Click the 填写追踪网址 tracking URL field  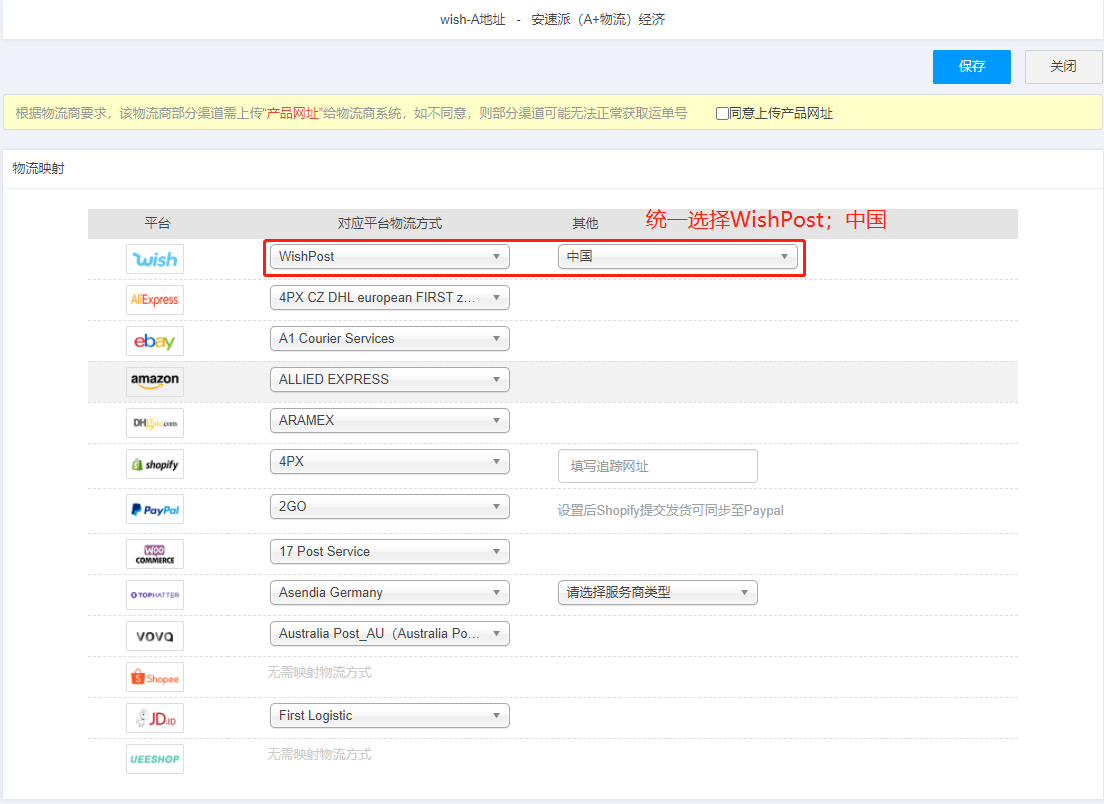tap(657, 466)
